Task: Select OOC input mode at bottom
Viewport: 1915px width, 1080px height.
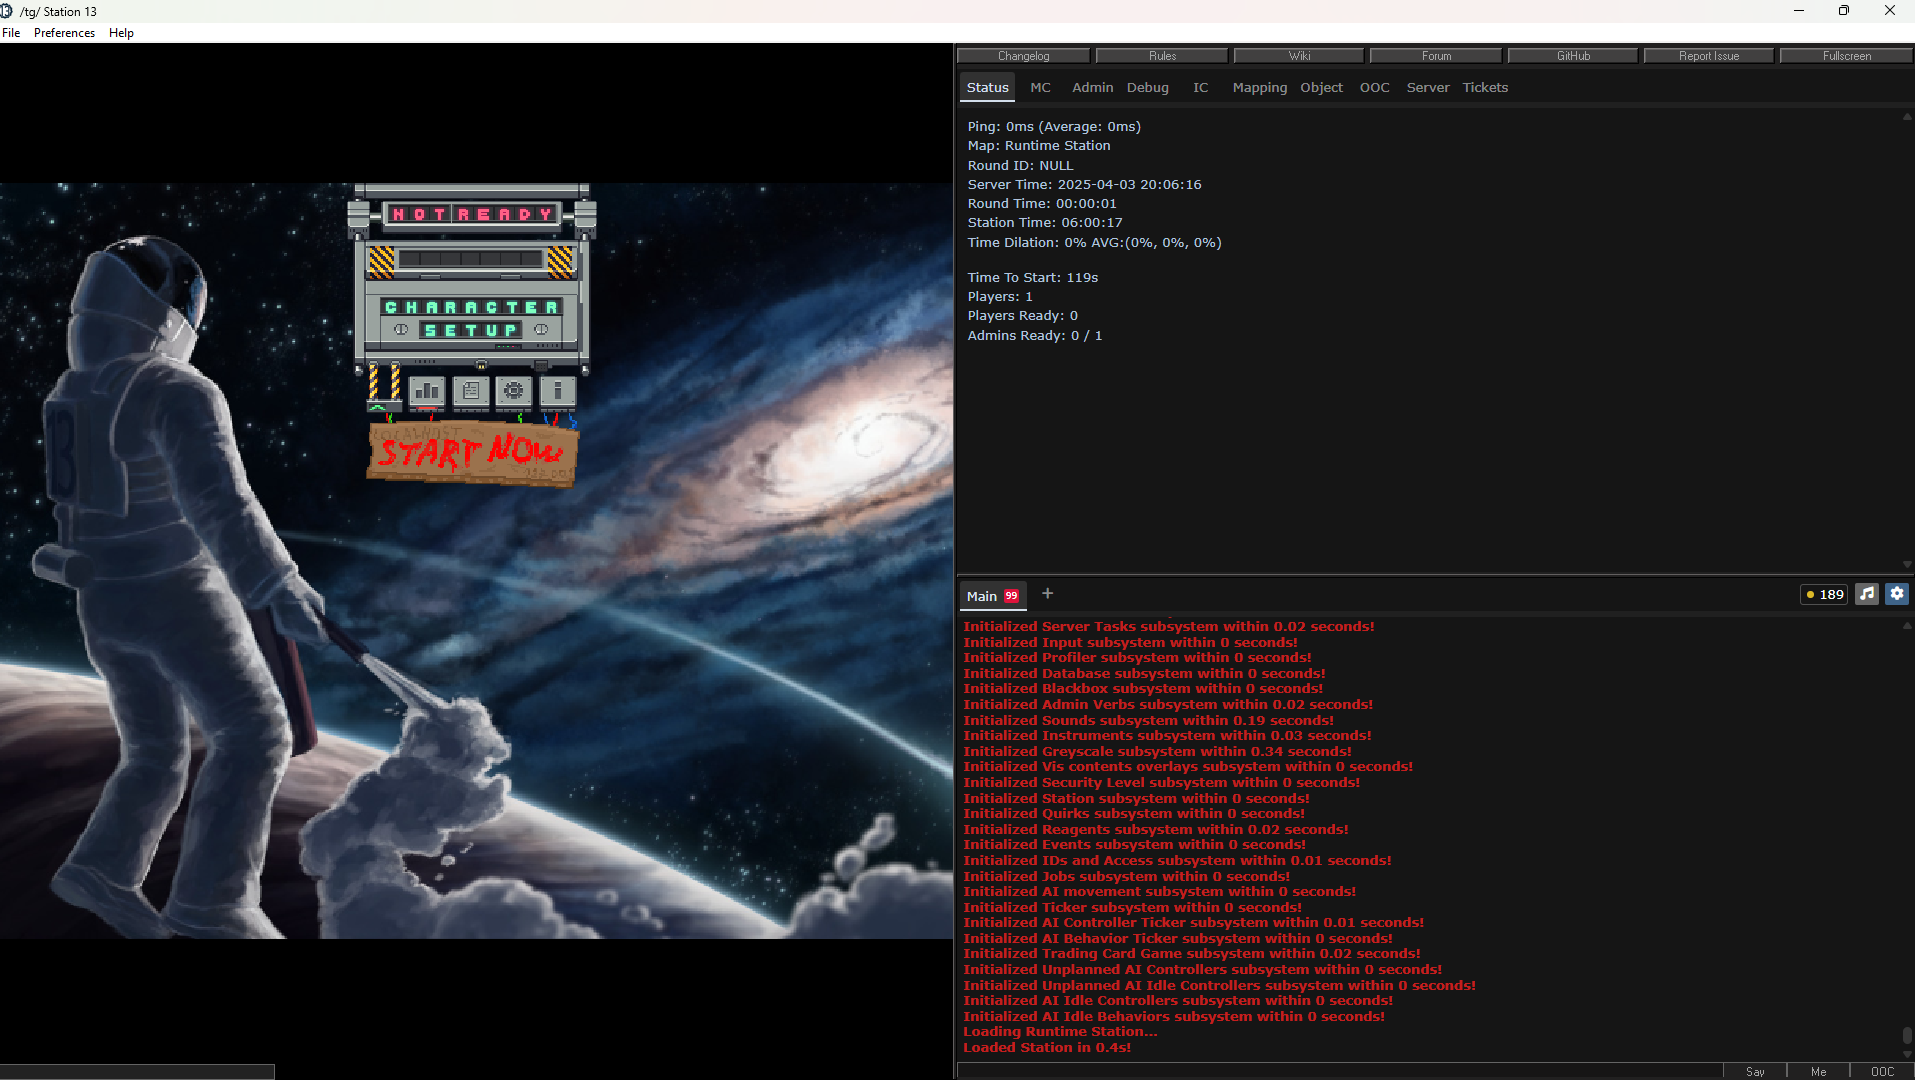Action: [x=1882, y=1071]
